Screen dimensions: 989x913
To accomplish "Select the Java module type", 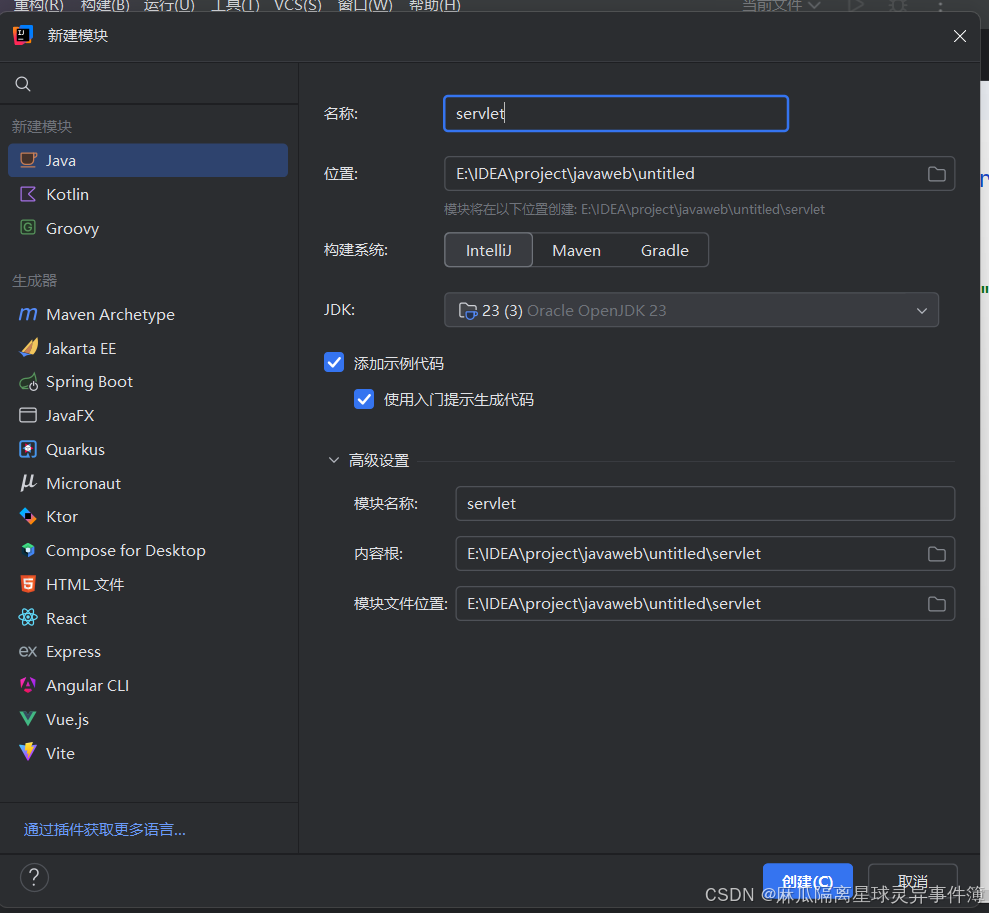I will (x=148, y=160).
